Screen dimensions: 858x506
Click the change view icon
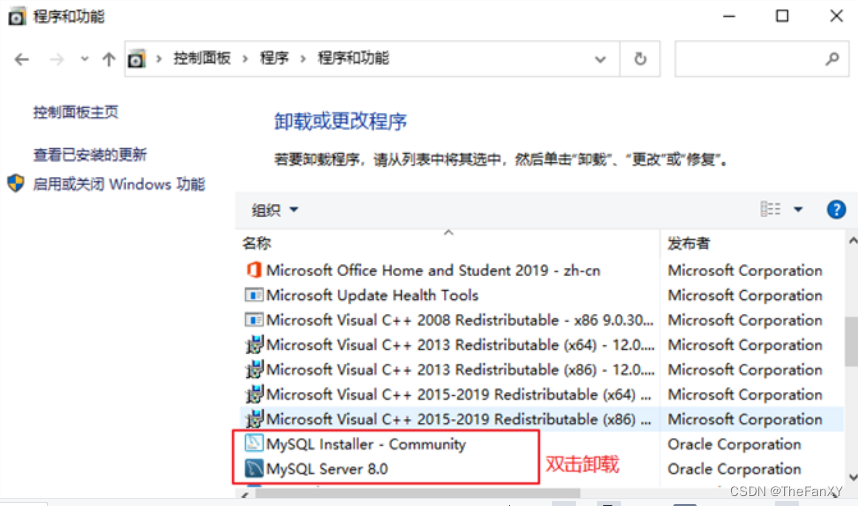click(770, 209)
